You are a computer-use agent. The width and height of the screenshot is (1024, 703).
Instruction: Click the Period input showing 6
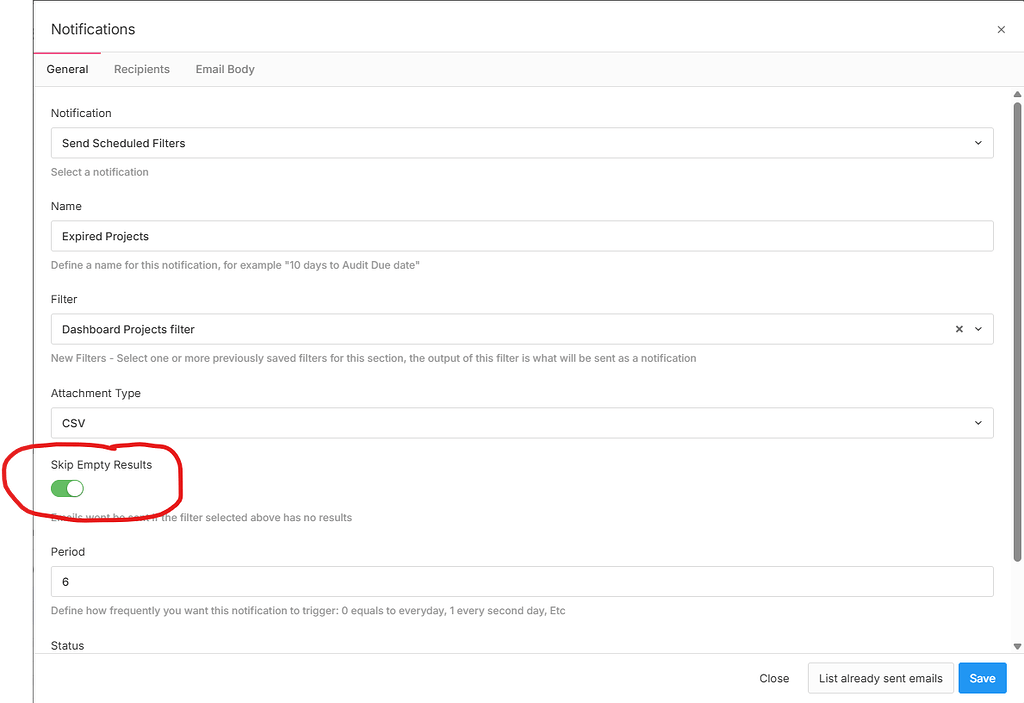[522, 581]
